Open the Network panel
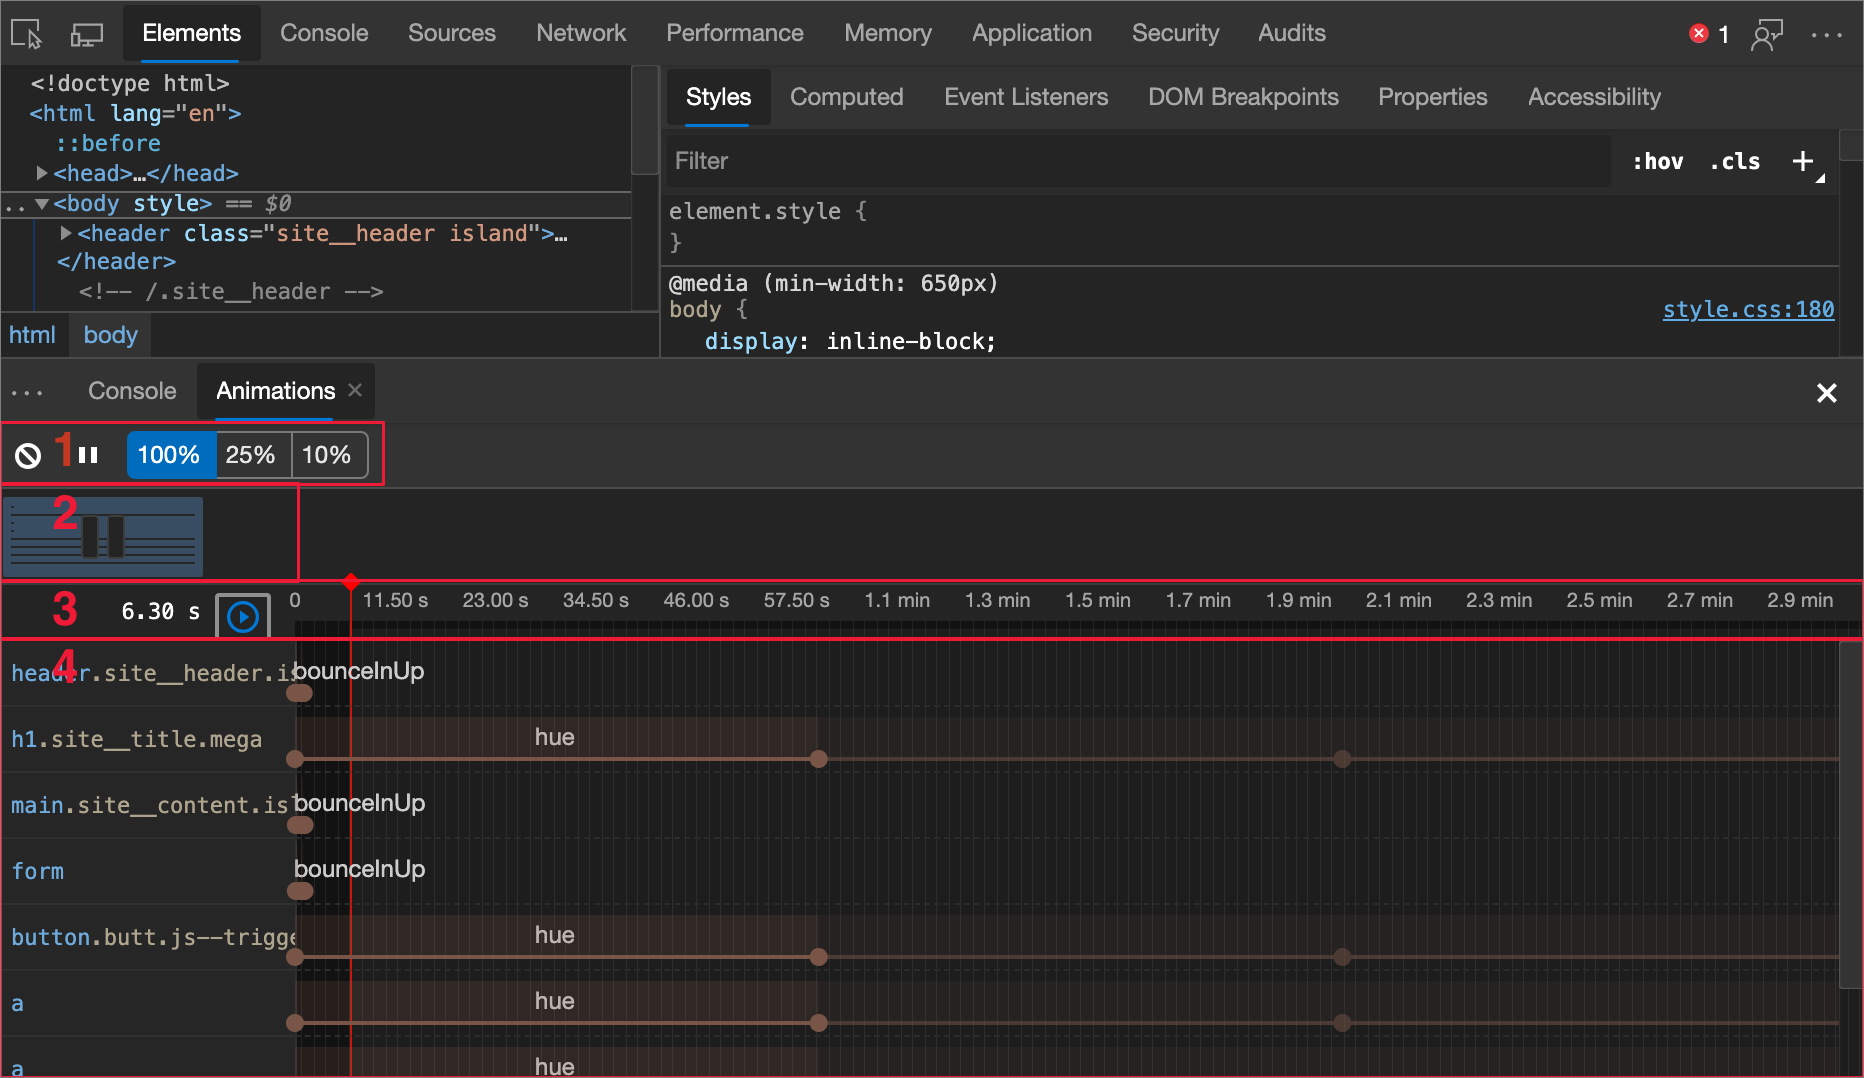 tap(581, 33)
